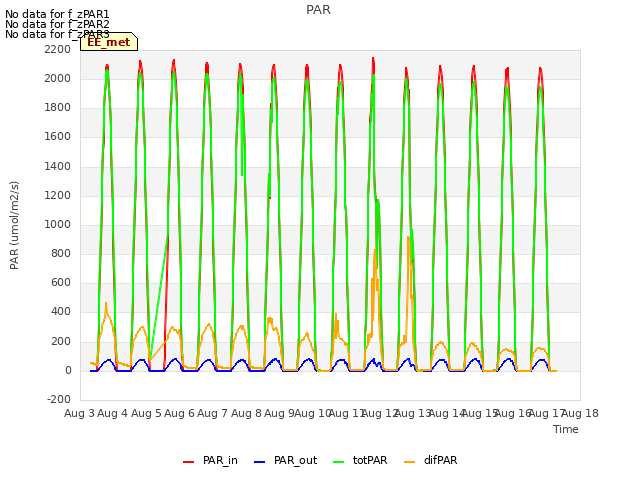Click the Aug 4 x-axis date label

[113, 413]
